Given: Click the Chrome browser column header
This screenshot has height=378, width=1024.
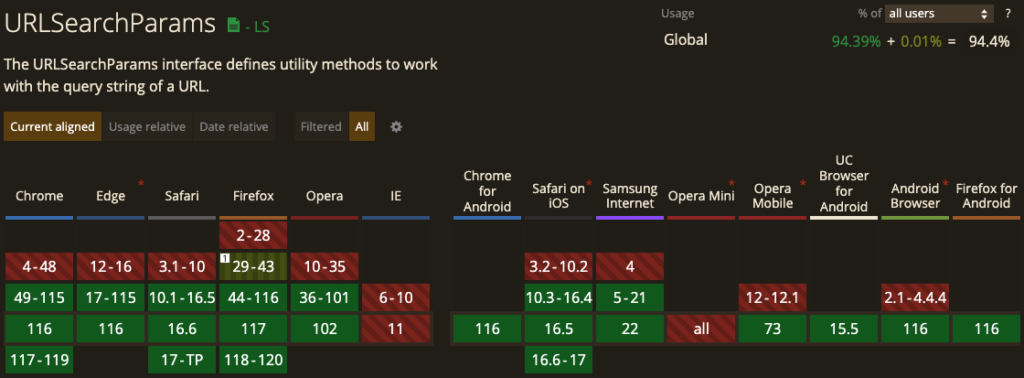Looking at the screenshot, I should 39,196.
